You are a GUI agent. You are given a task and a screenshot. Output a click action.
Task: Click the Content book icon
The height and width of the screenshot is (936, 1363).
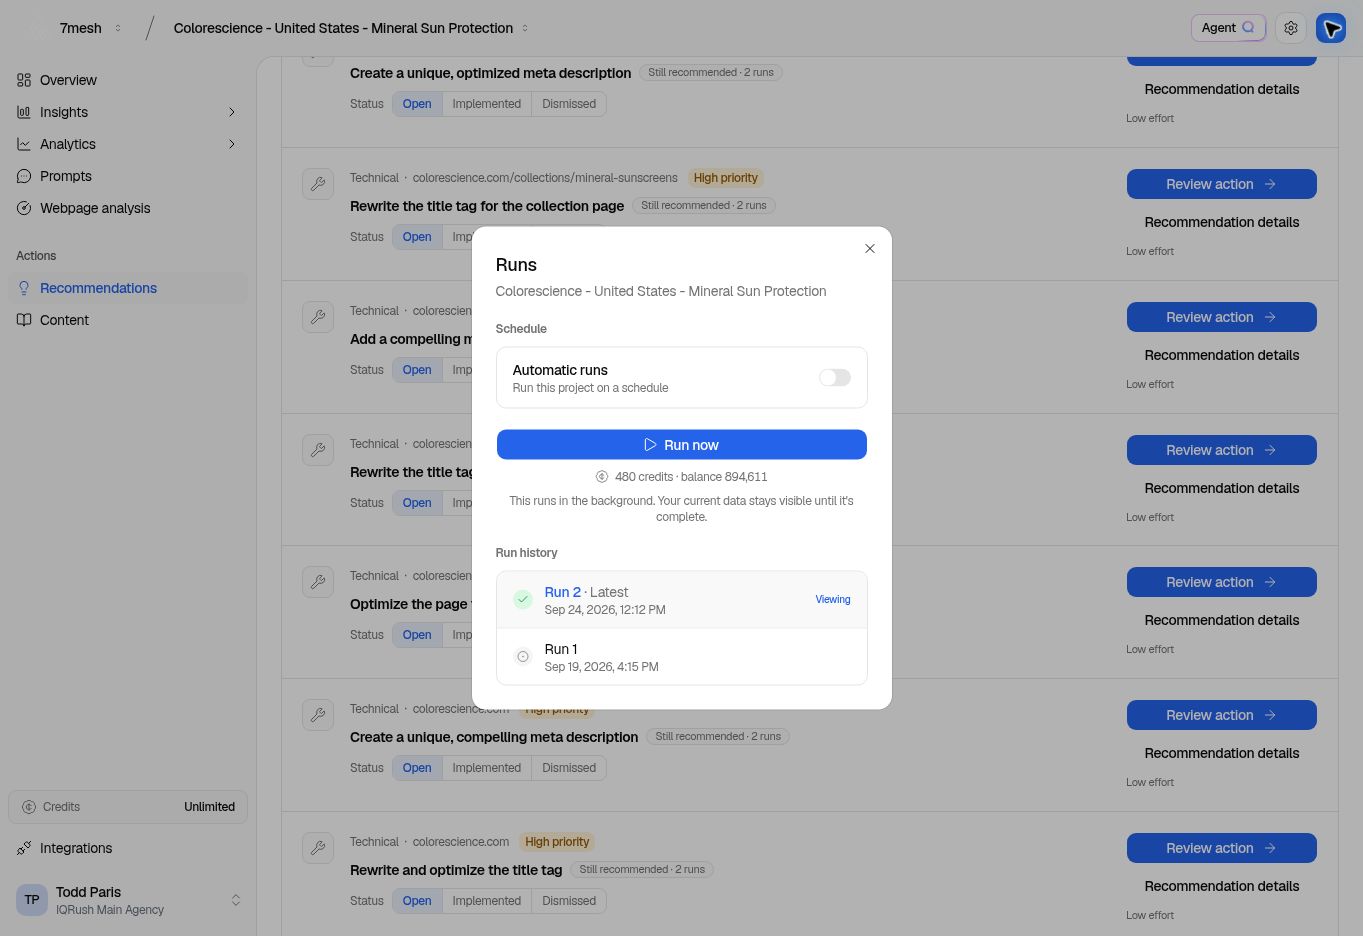[x=24, y=320]
